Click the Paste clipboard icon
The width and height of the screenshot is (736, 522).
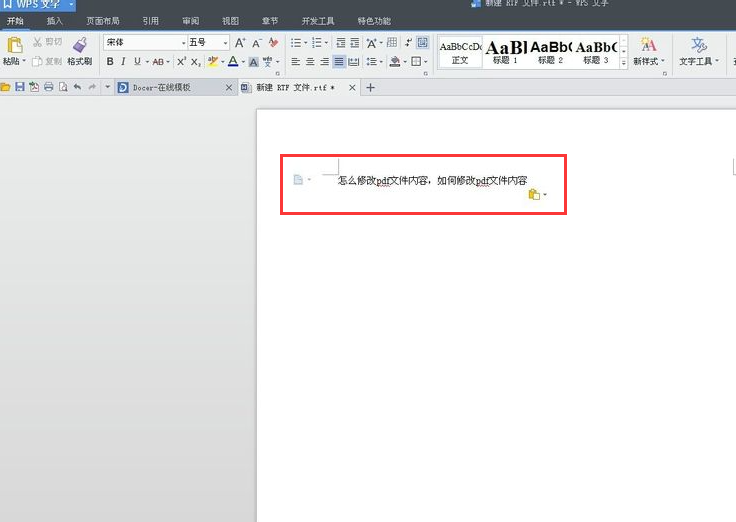[14, 45]
